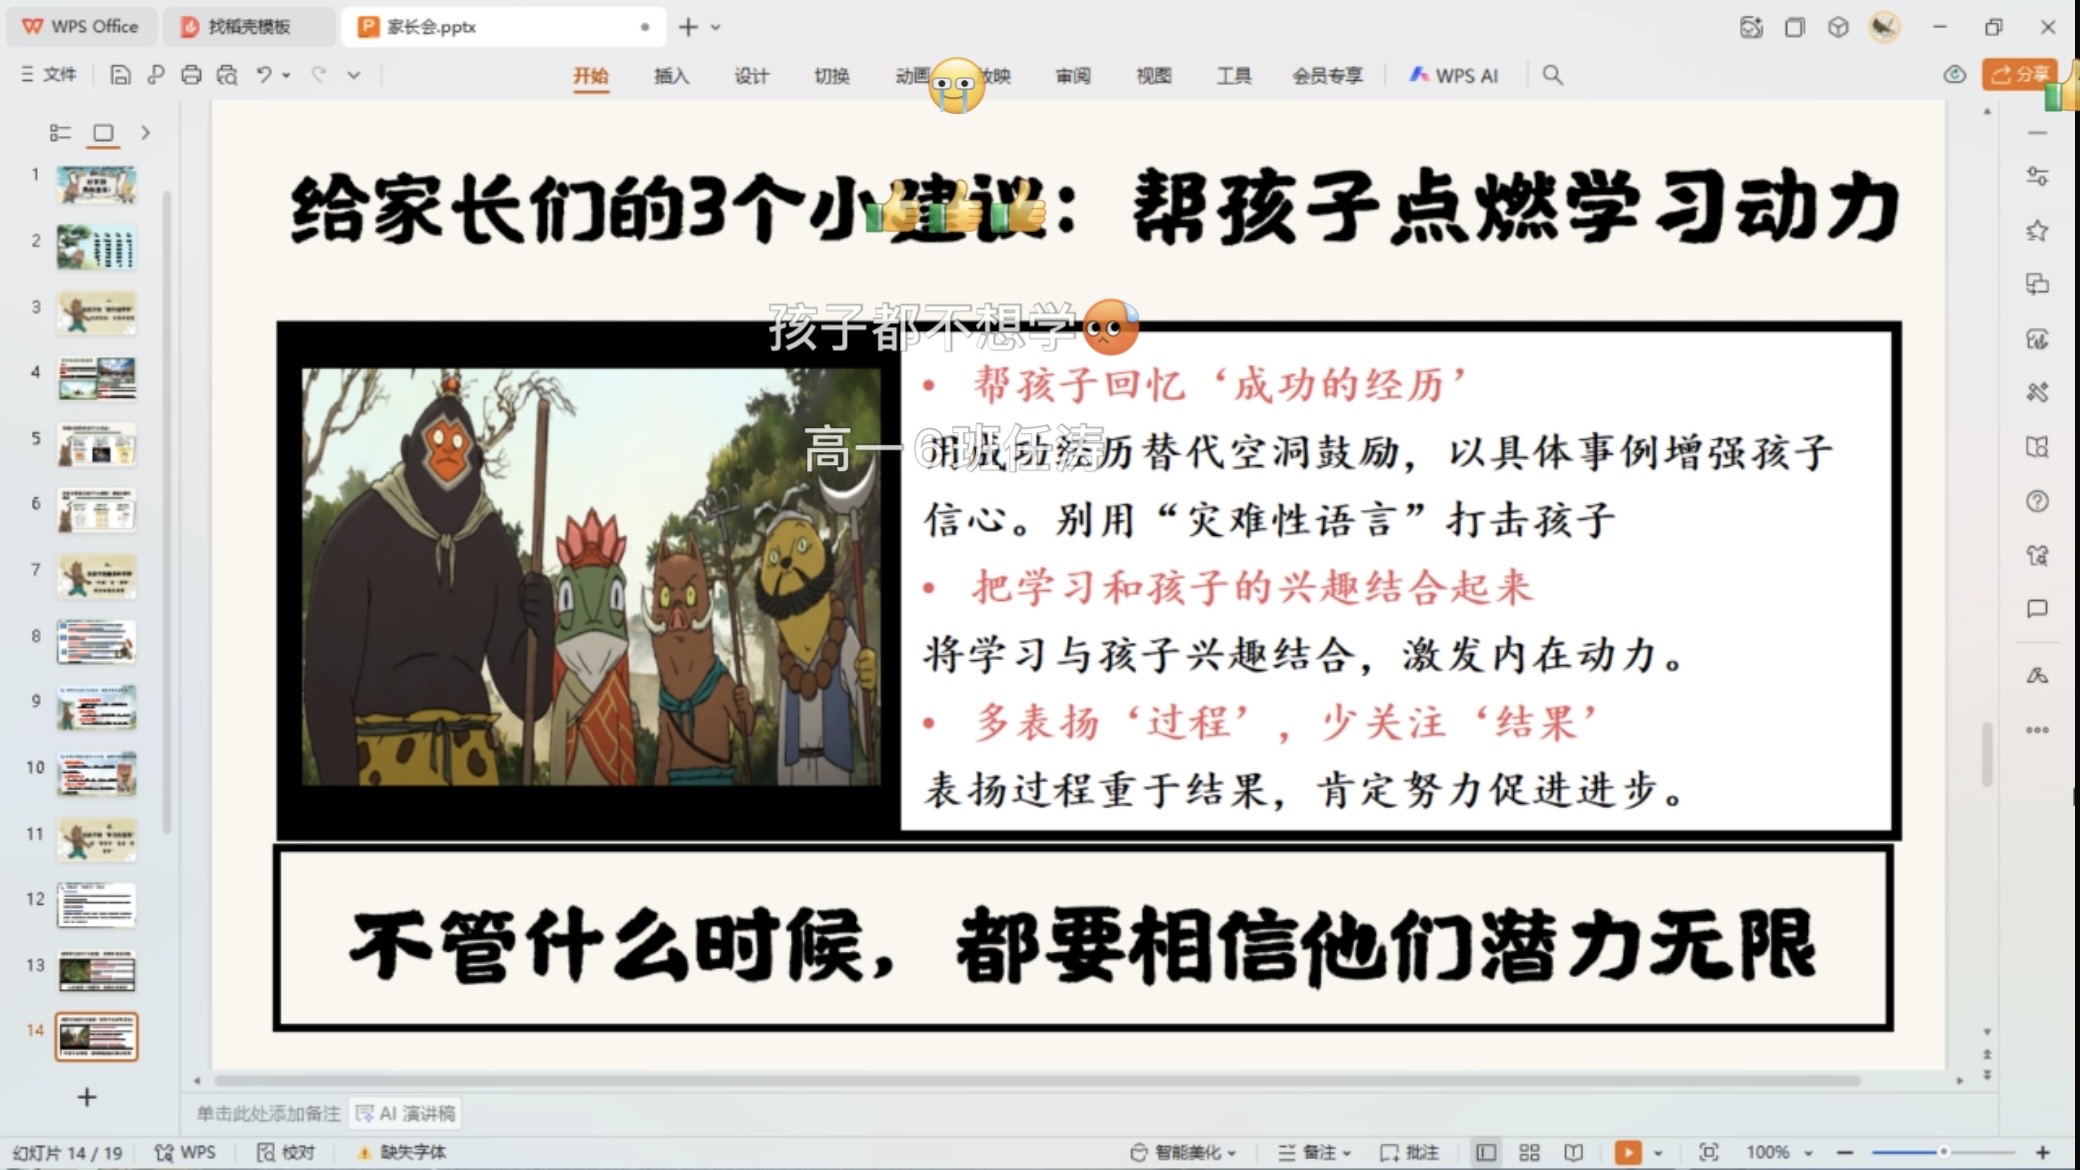
Task: Expand slideshow options dropdown arrow
Action: (1658, 1153)
